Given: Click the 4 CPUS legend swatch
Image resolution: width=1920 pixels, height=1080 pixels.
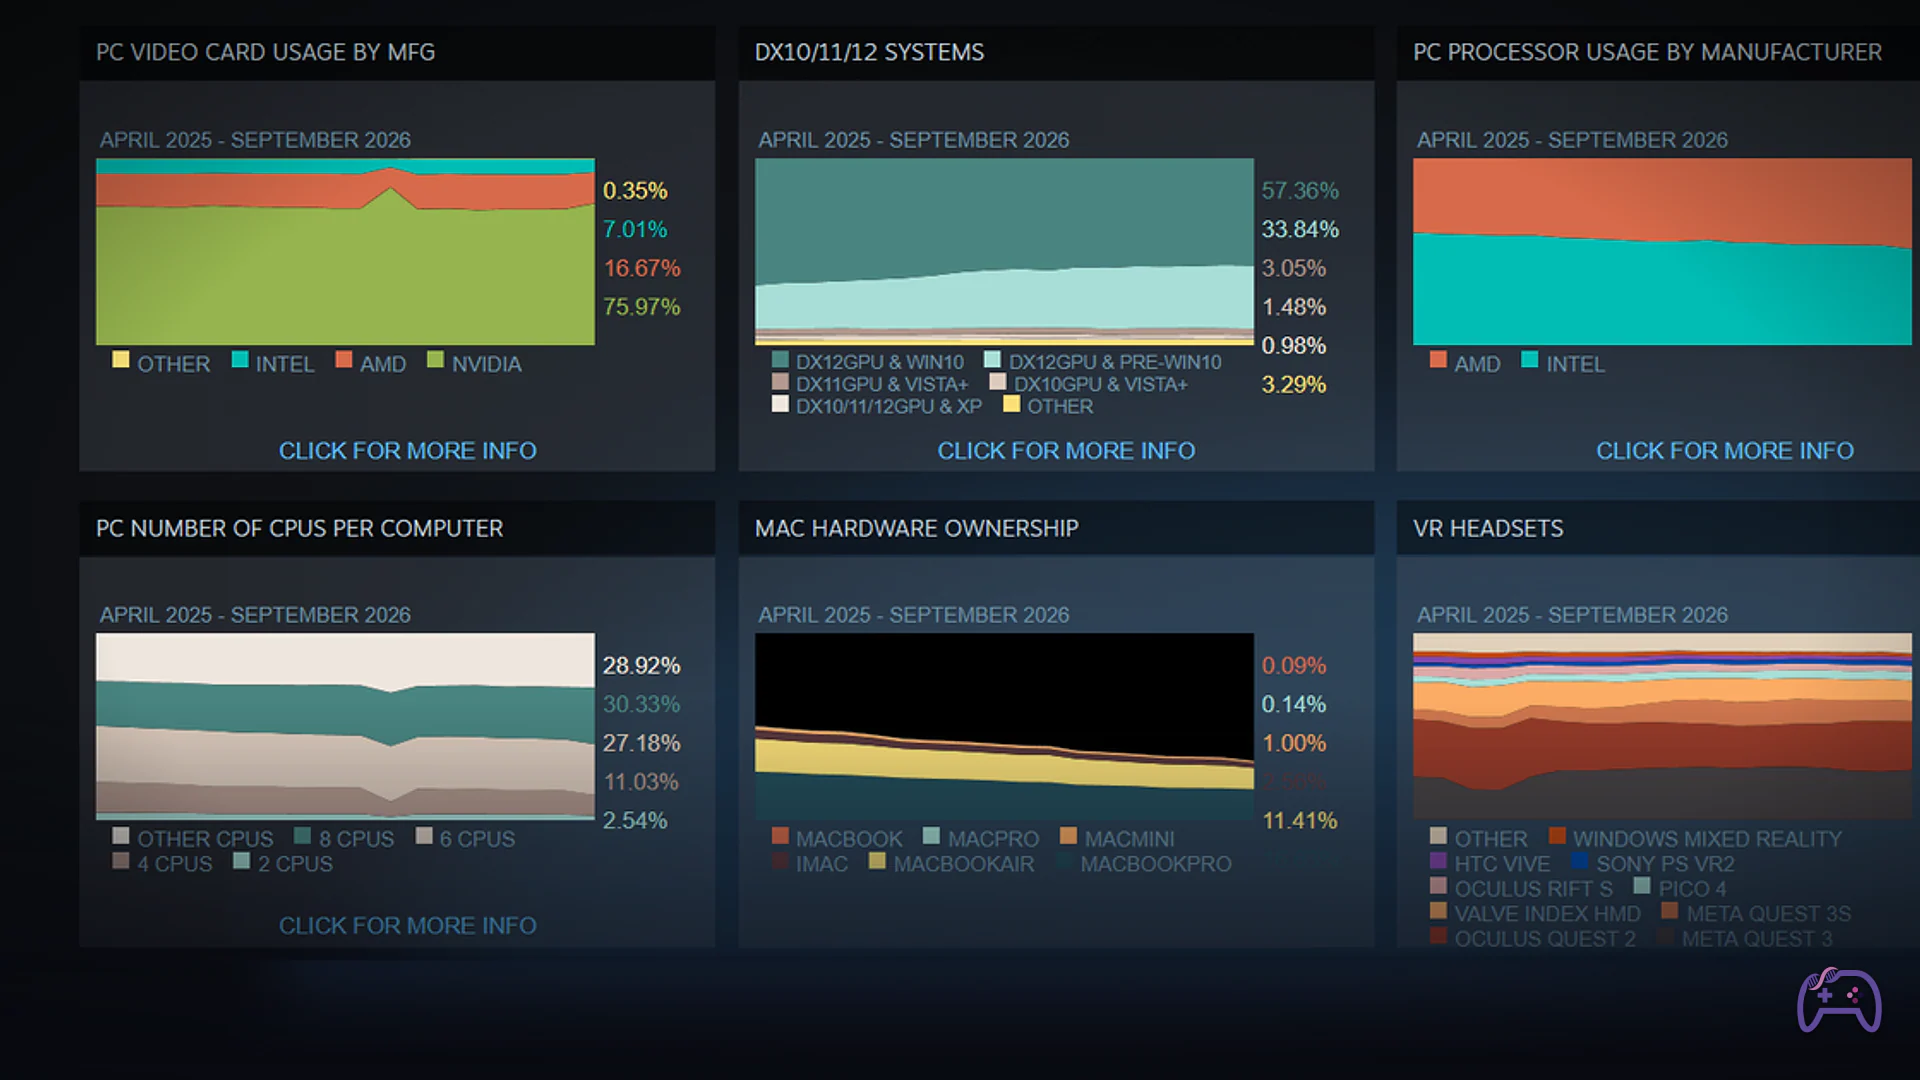Looking at the screenshot, I should pos(121,861).
